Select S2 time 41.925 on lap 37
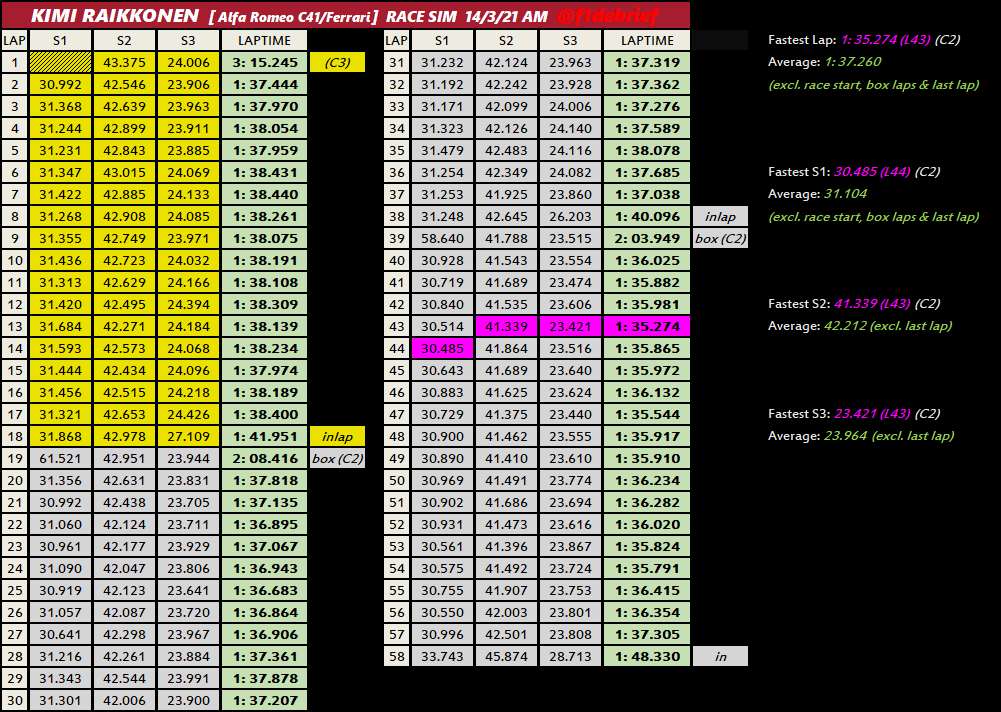Viewport: 1001px width, 712px height. tap(506, 194)
